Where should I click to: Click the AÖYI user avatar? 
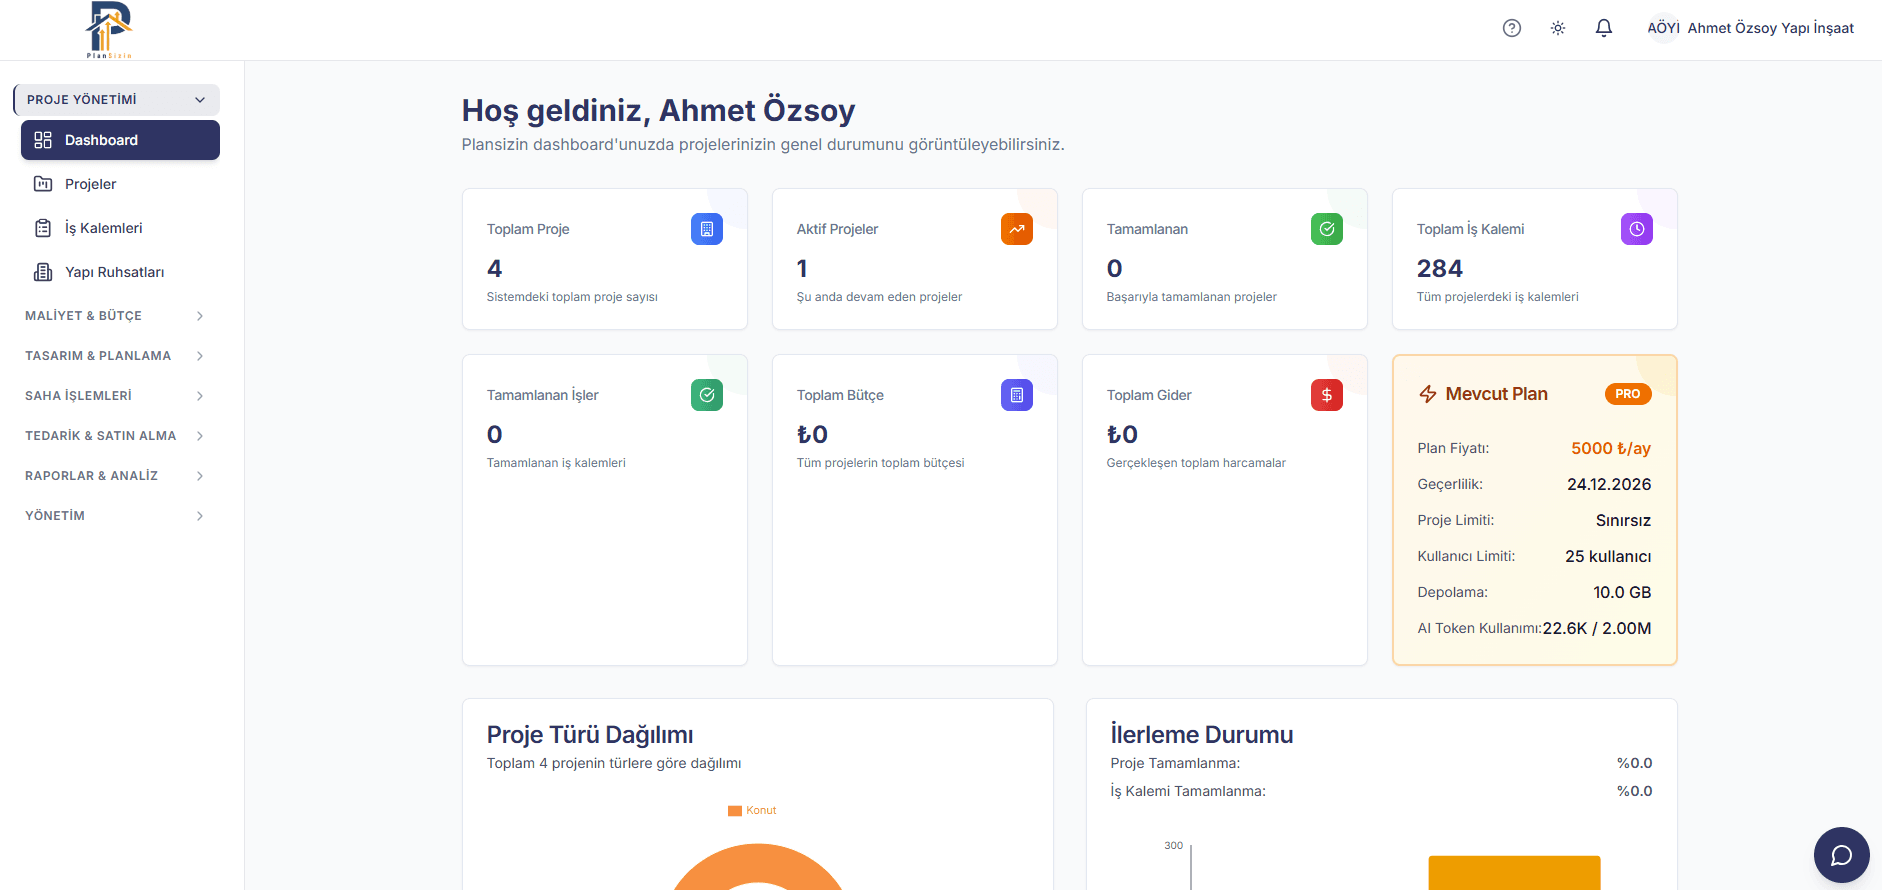click(x=1664, y=28)
